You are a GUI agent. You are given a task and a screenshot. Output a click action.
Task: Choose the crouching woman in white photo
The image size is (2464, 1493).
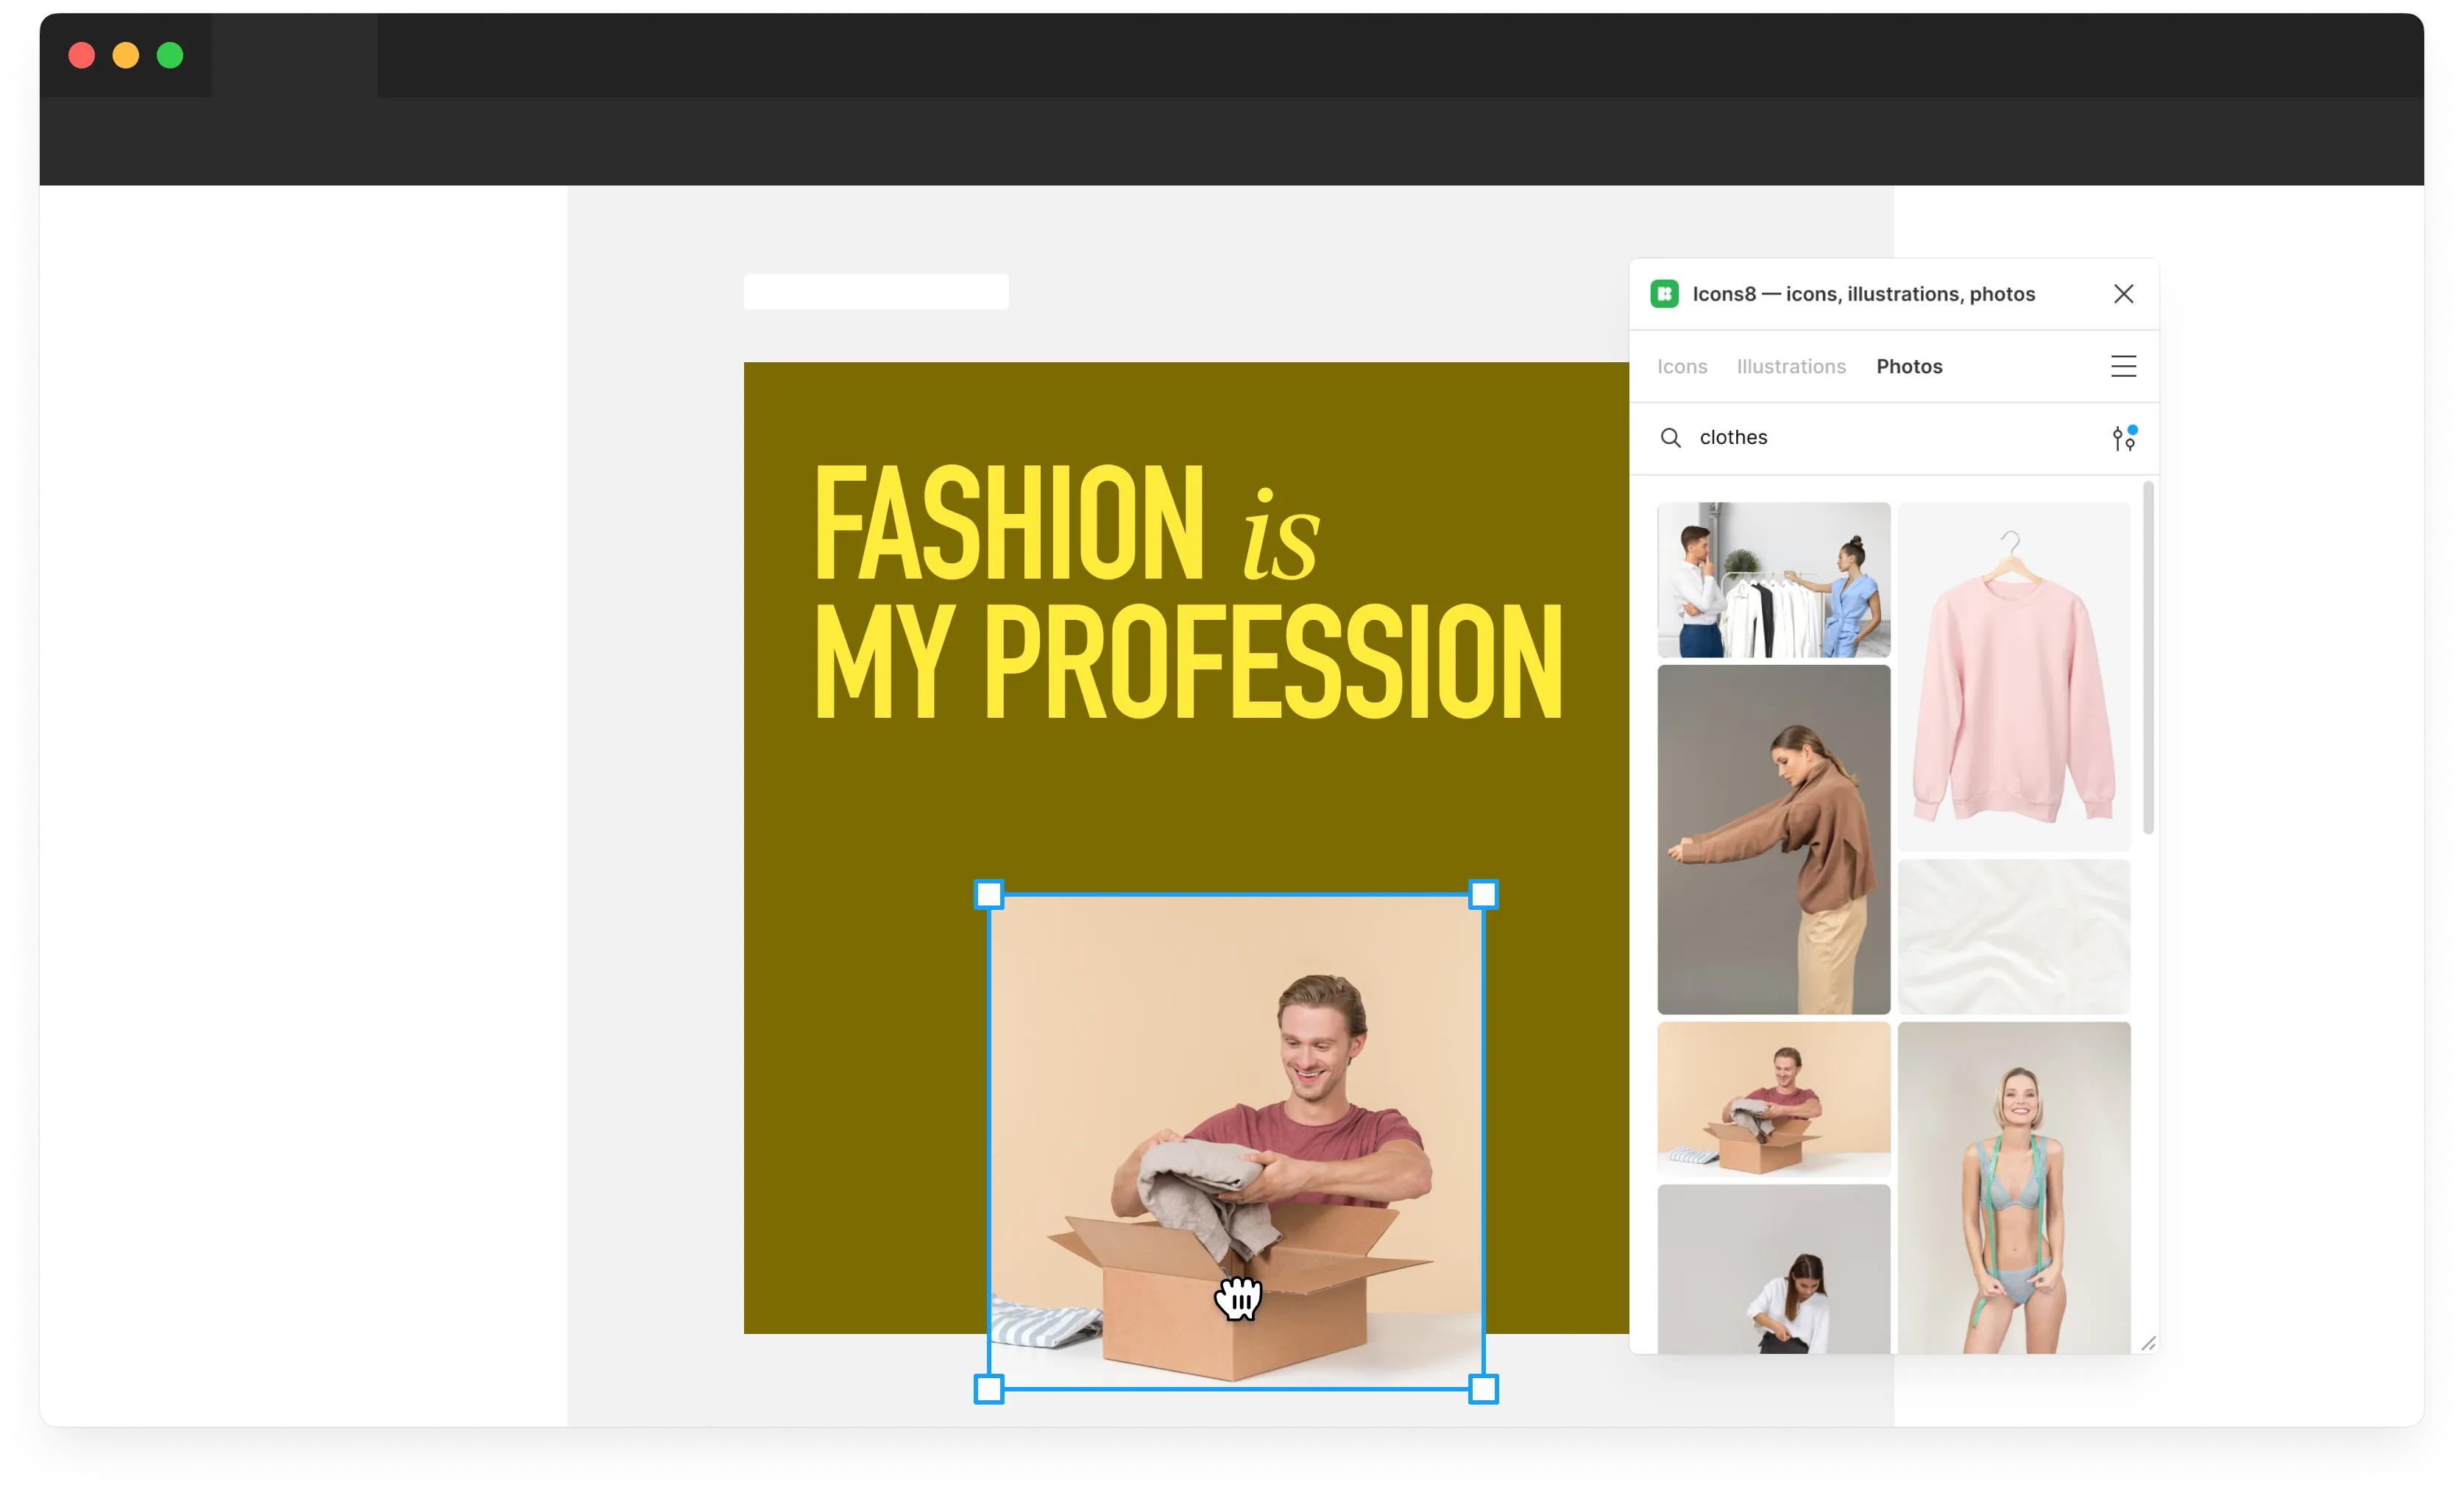[1773, 1270]
